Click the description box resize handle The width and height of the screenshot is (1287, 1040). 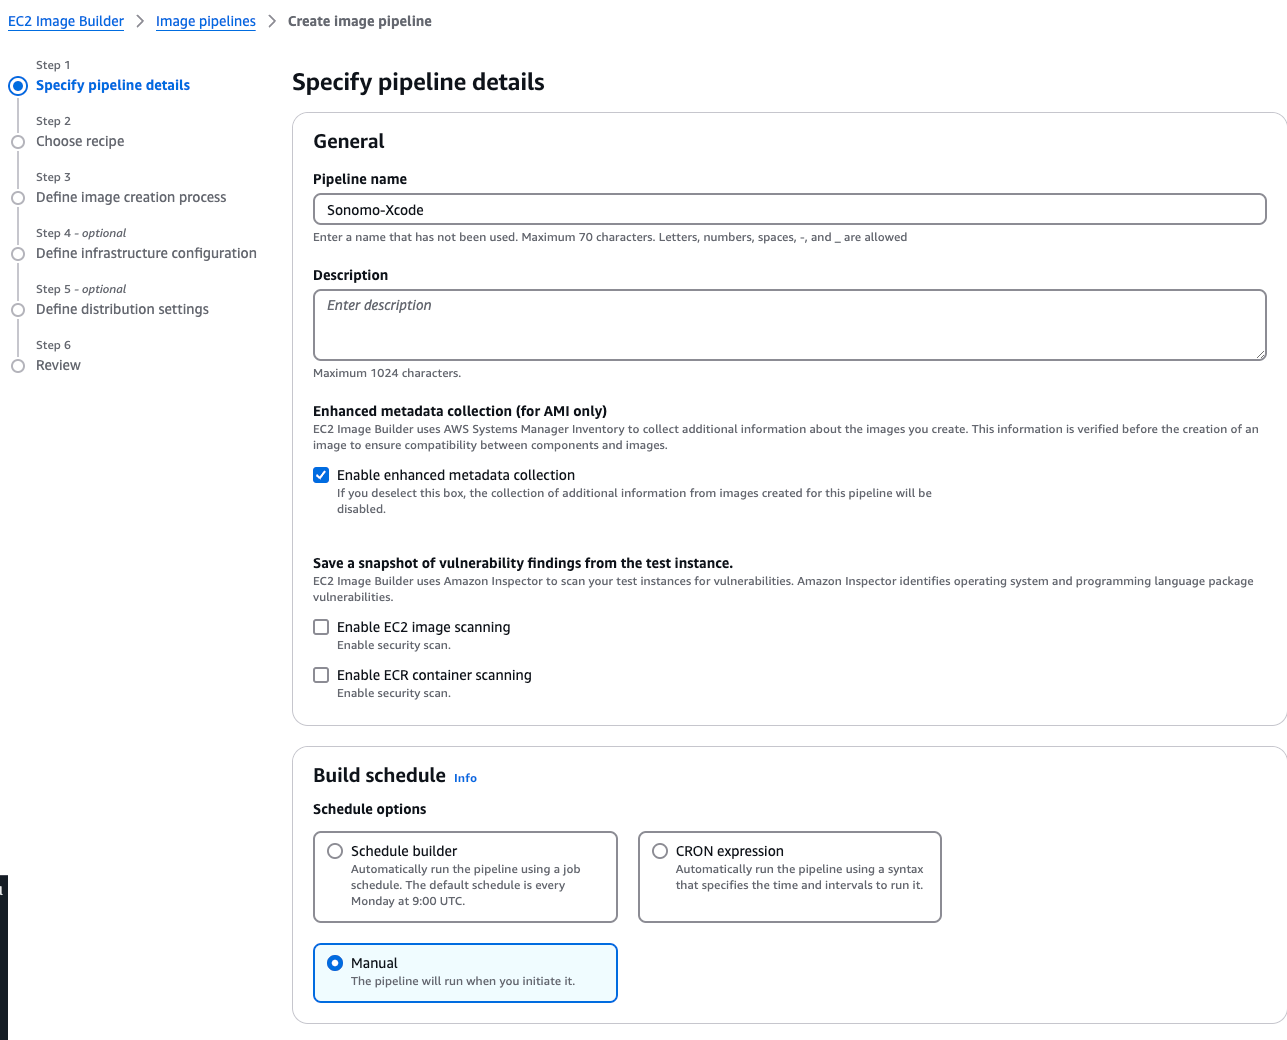[1261, 355]
